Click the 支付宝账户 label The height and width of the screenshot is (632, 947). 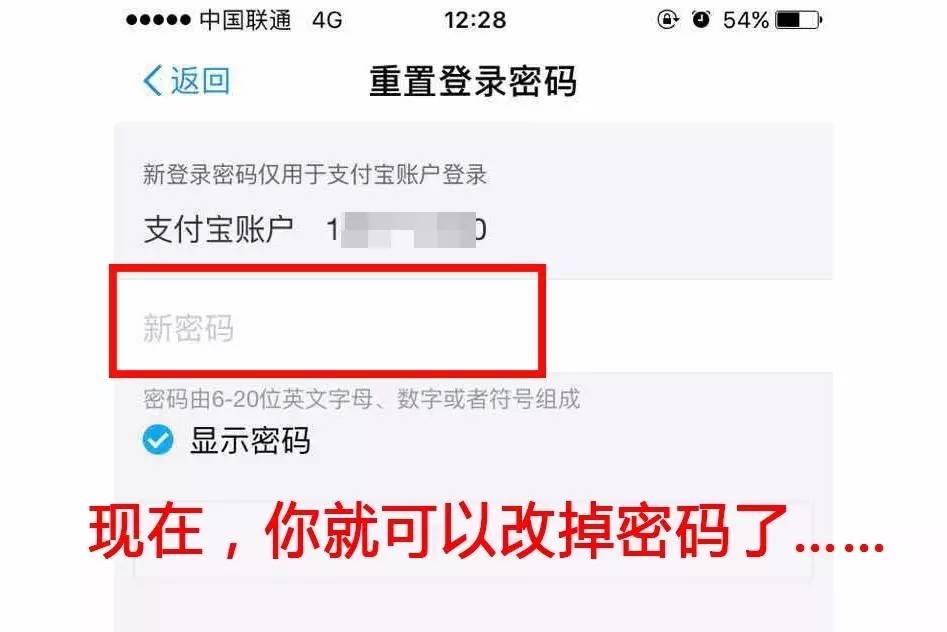tap(219, 230)
